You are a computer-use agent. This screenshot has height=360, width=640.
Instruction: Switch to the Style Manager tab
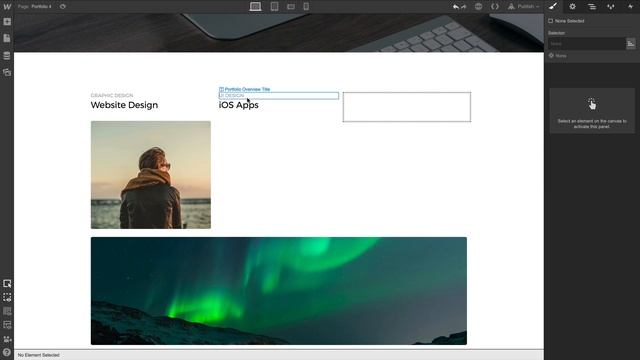coord(611,7)
